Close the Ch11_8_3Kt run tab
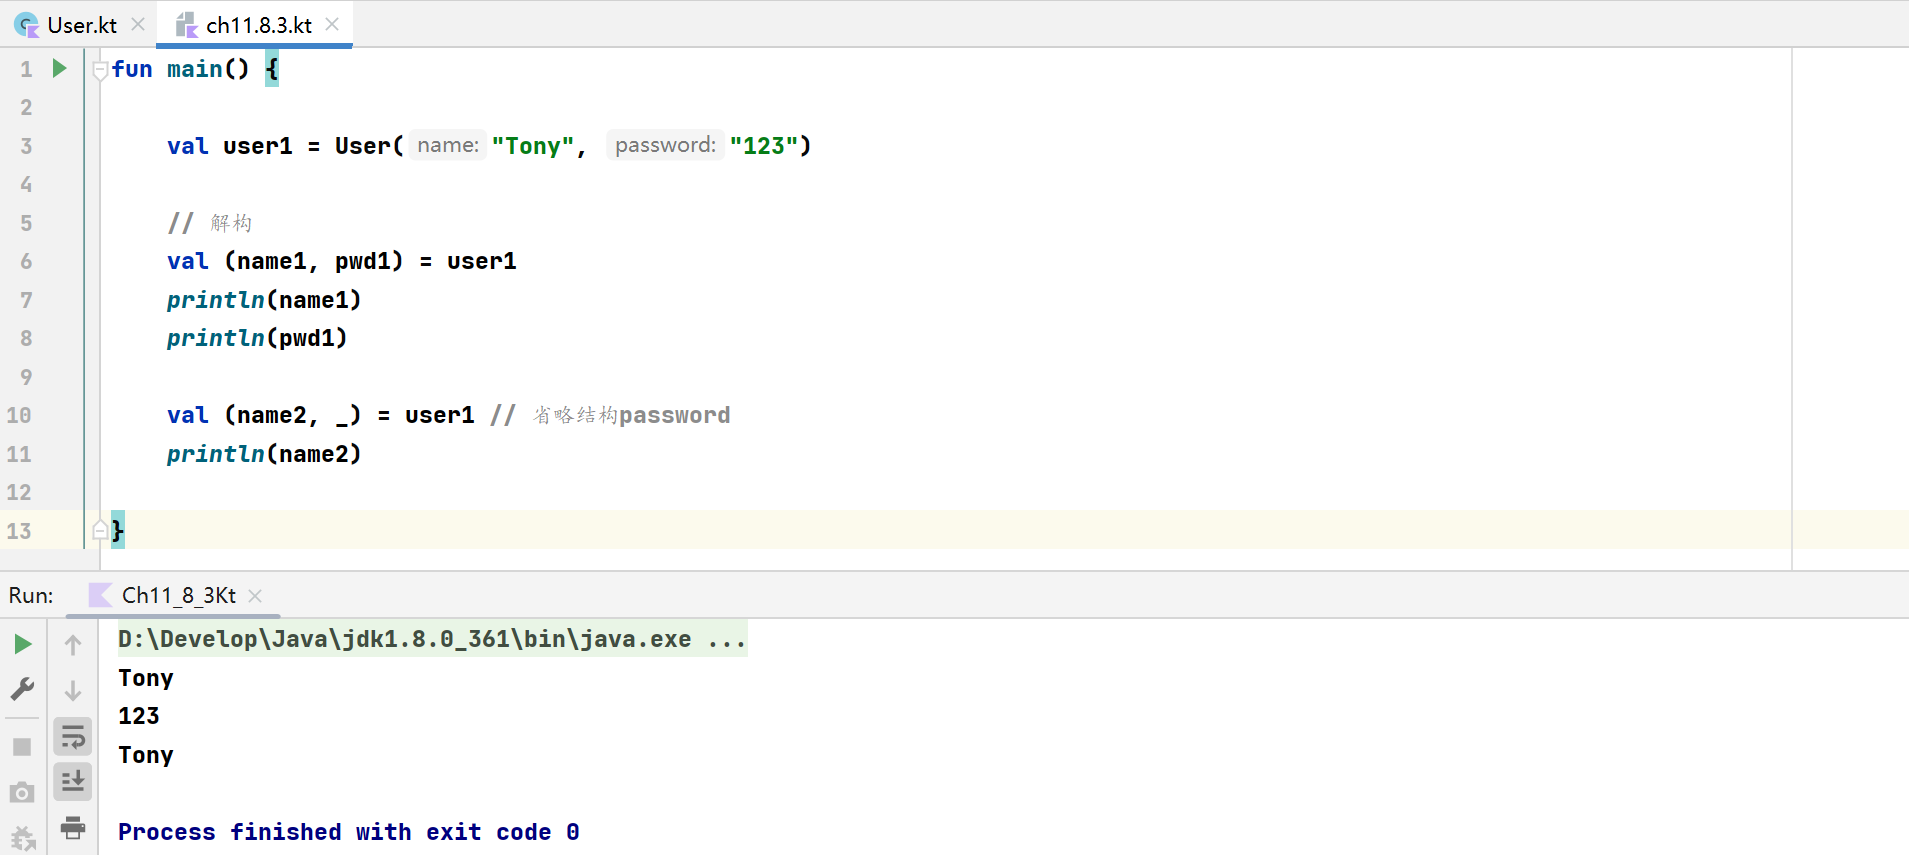Viewport: 1909px width, 855px height. [255, 596]
